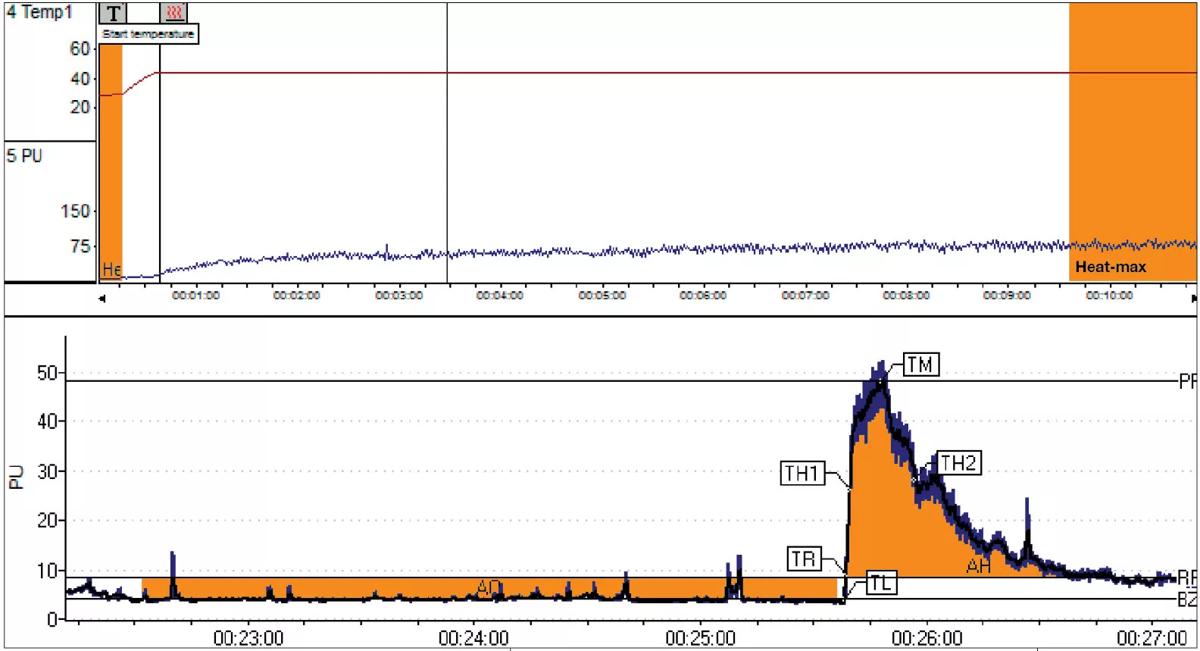Select the Heat-max shaded region label
Image resolution: width=1200 pixels, height=651 pixels.
(x=1110, y=267)
